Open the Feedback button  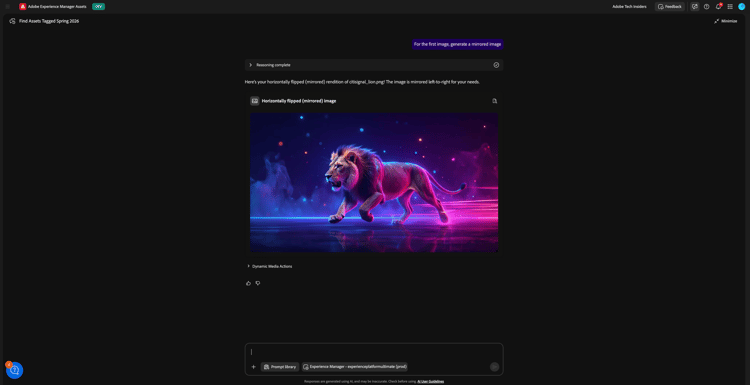[670, 7]
